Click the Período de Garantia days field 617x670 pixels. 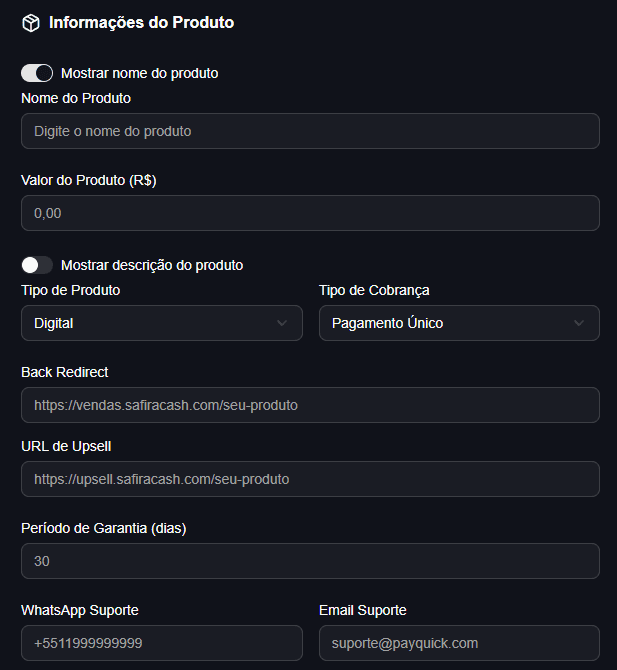click(310, 561)
